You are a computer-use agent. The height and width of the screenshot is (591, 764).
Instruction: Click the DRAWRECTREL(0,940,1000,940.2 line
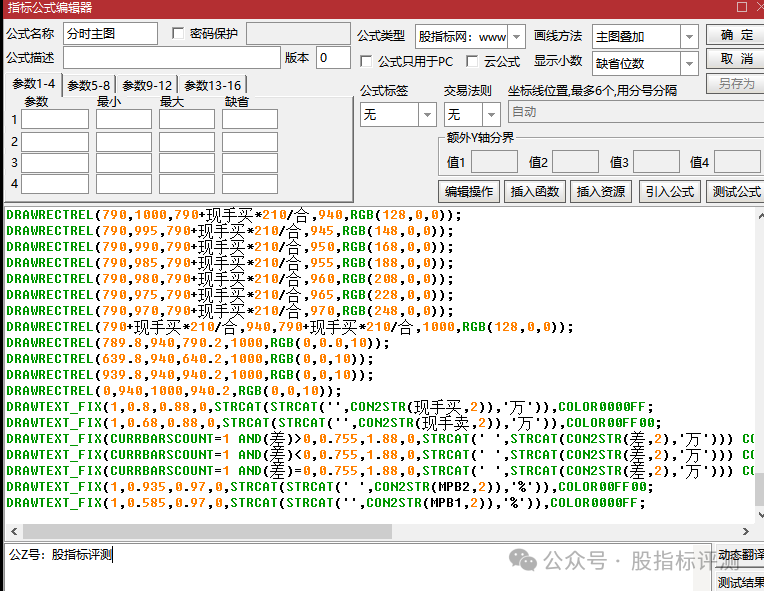[174, 391]
